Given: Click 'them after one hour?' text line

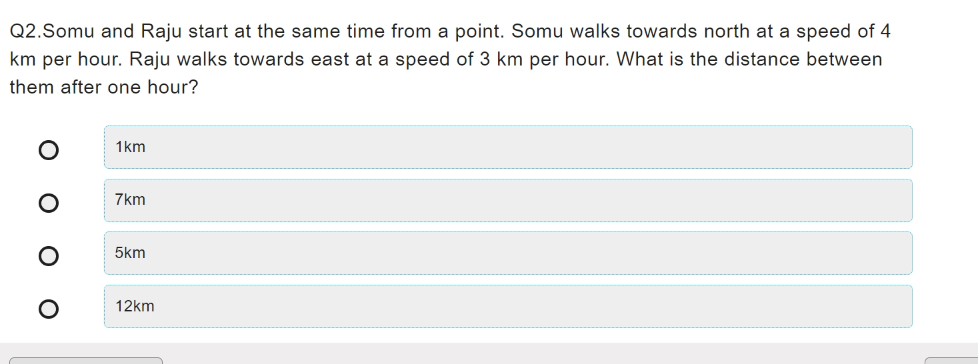Looking at the screenshot, I should (x=104, y=87).
